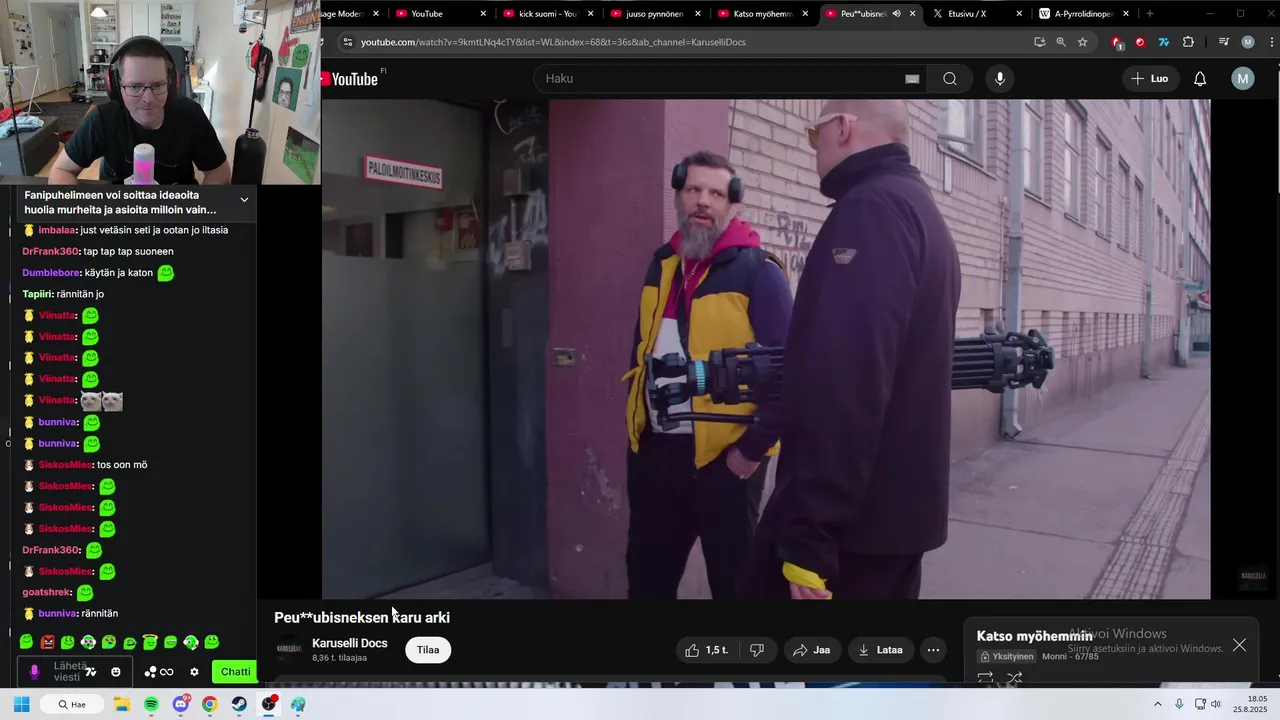
Task: Click the red extension icon with badge 1
Action: (1117, 42)
